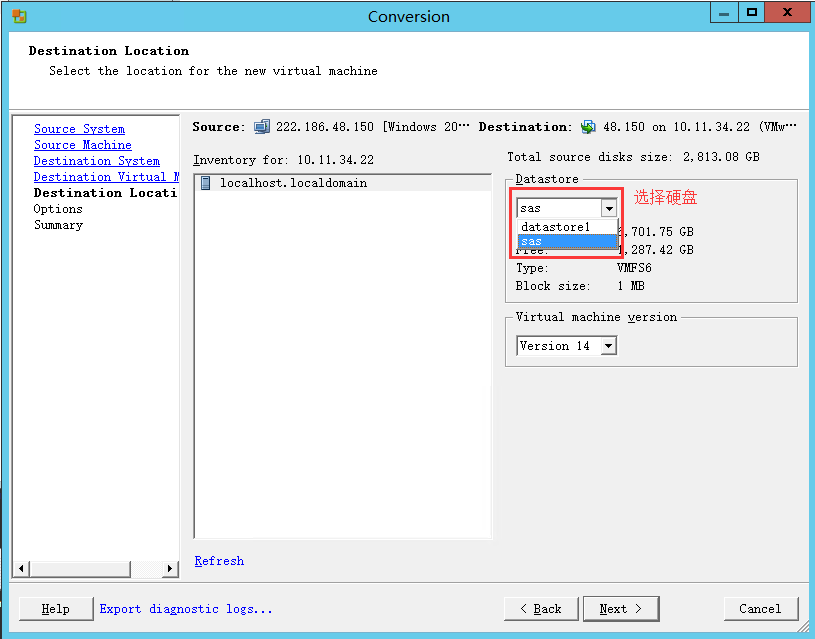Click left arrow of steps scrollbar
Image resolution: width=815 pixels, height=639 pixels.
(21, 569)
